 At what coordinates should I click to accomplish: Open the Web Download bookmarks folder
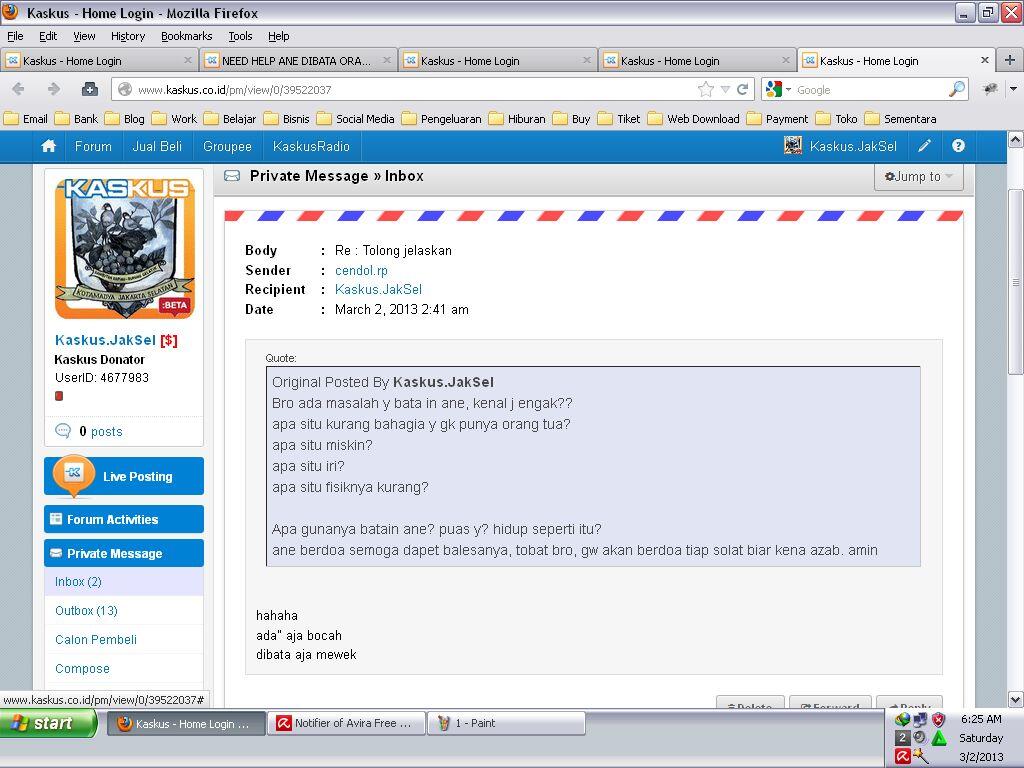pyautogui.click(x=694, y=119)
